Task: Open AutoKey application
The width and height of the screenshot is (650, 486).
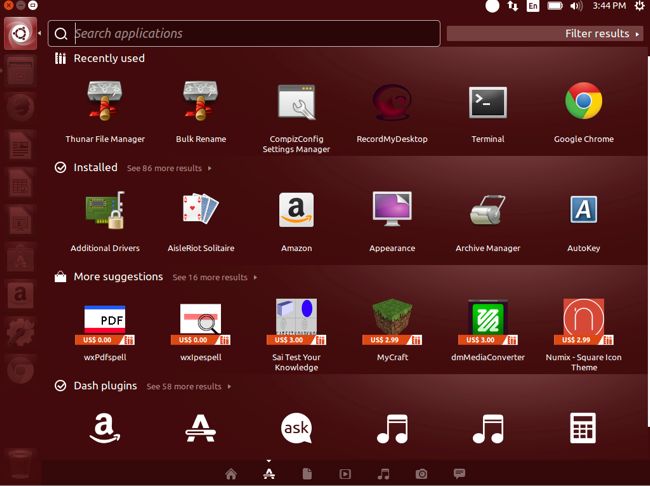Action: [584, 222]
